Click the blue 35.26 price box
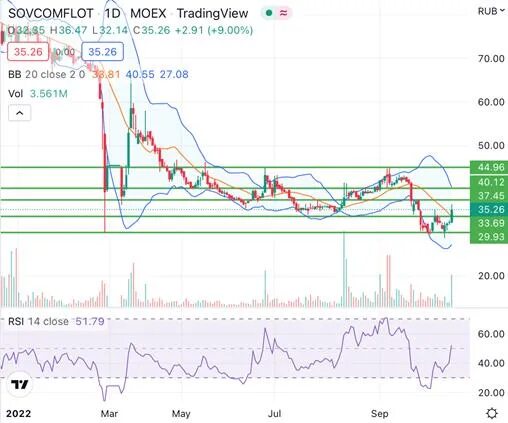 (103, 52)
